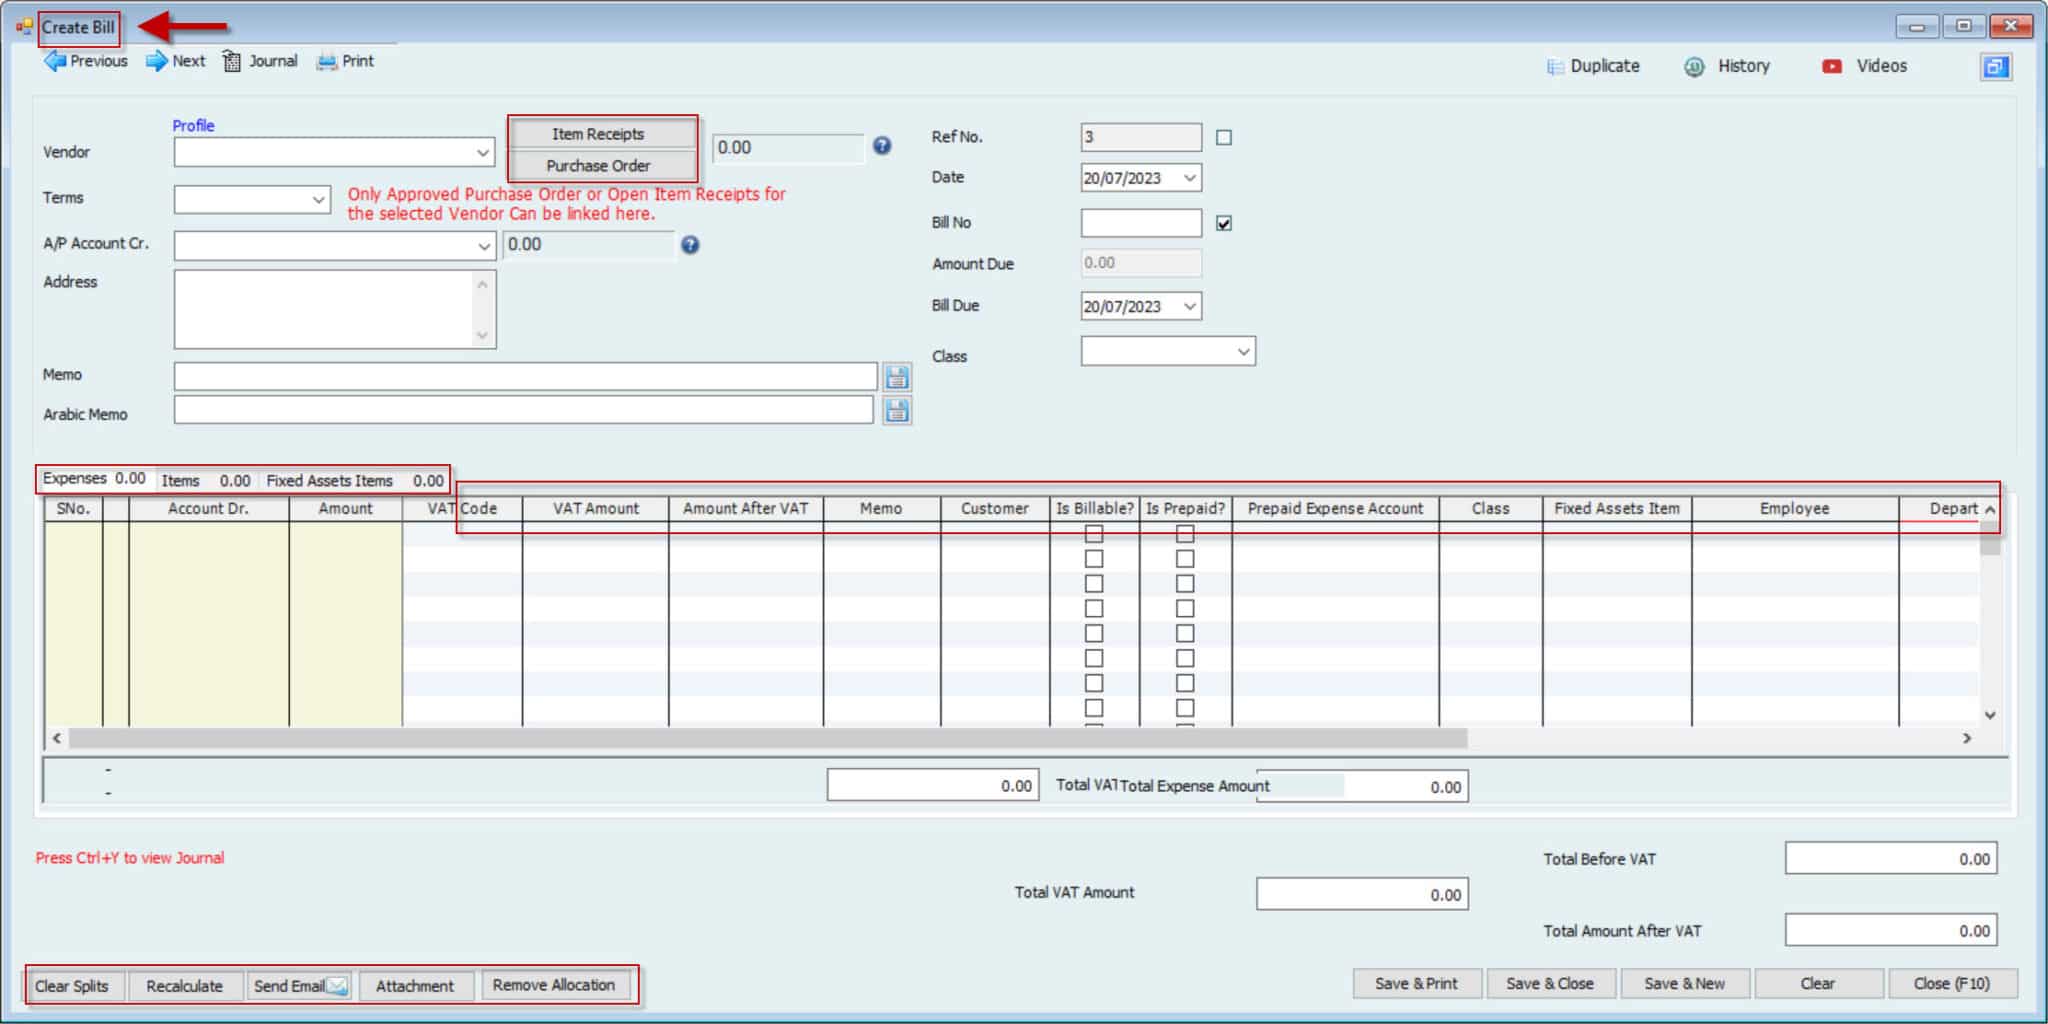Click Save & Print

click(1416, 984)
